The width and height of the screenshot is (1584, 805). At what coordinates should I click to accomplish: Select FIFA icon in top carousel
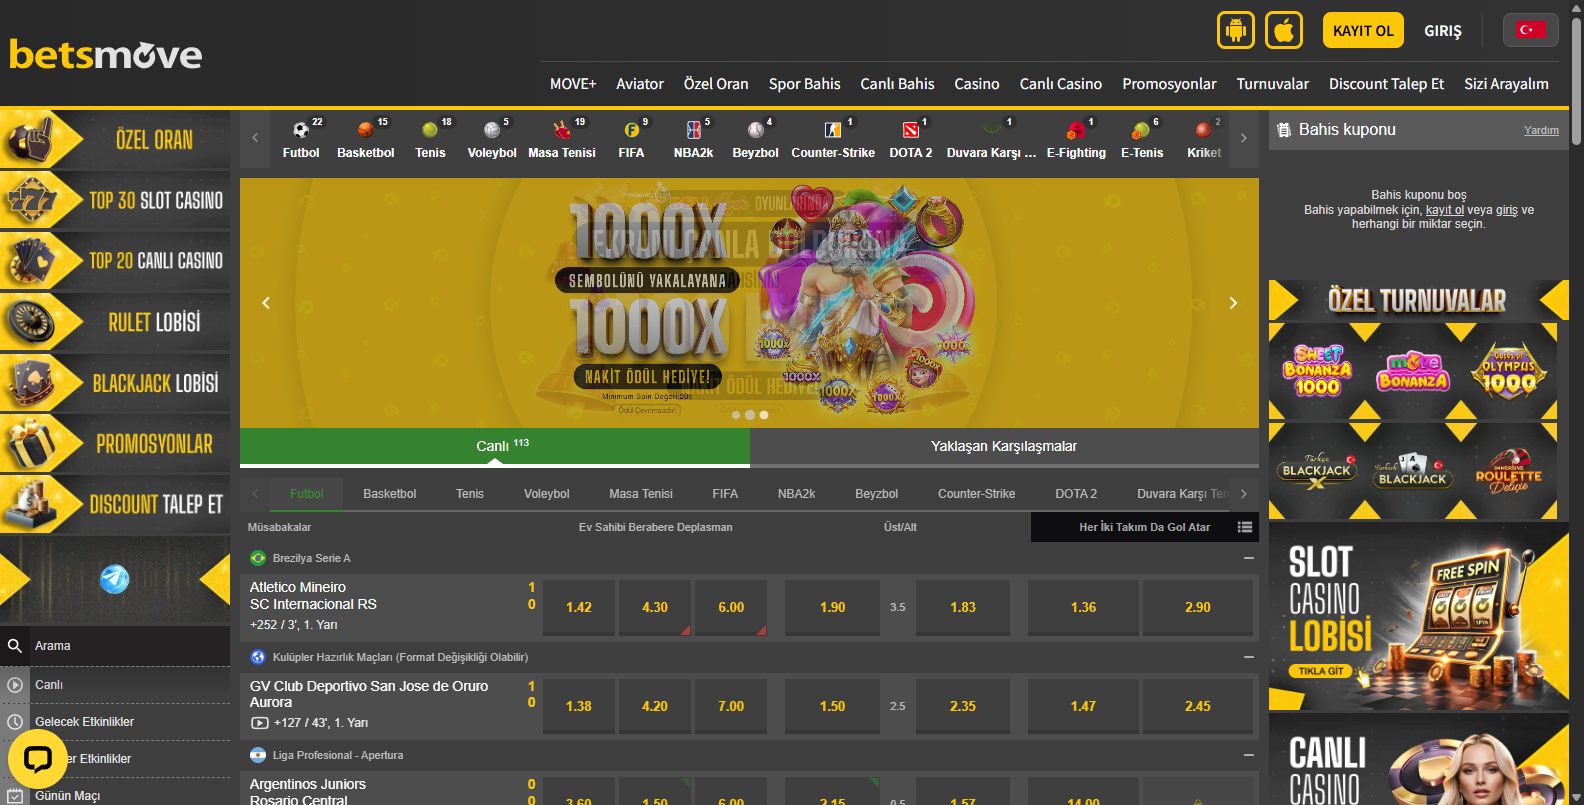pyautogui.click(x=631, y=139)
